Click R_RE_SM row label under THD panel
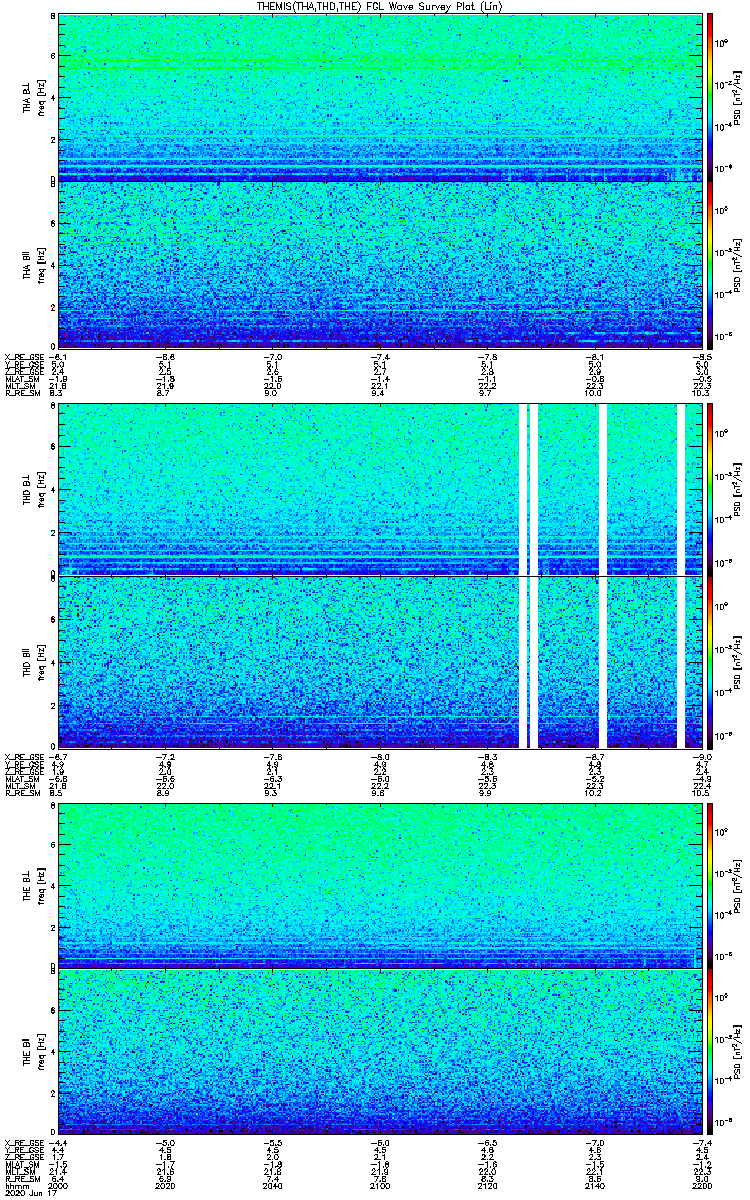 [21, 793]
